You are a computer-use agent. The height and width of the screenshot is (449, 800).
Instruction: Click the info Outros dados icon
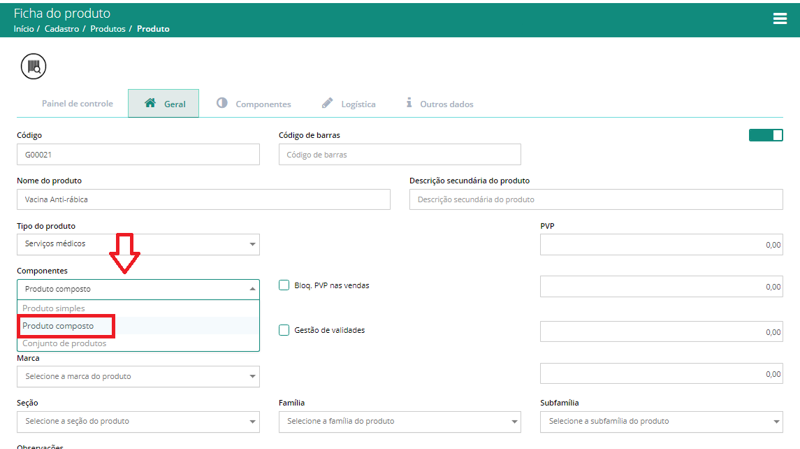(x=409, y=103)
